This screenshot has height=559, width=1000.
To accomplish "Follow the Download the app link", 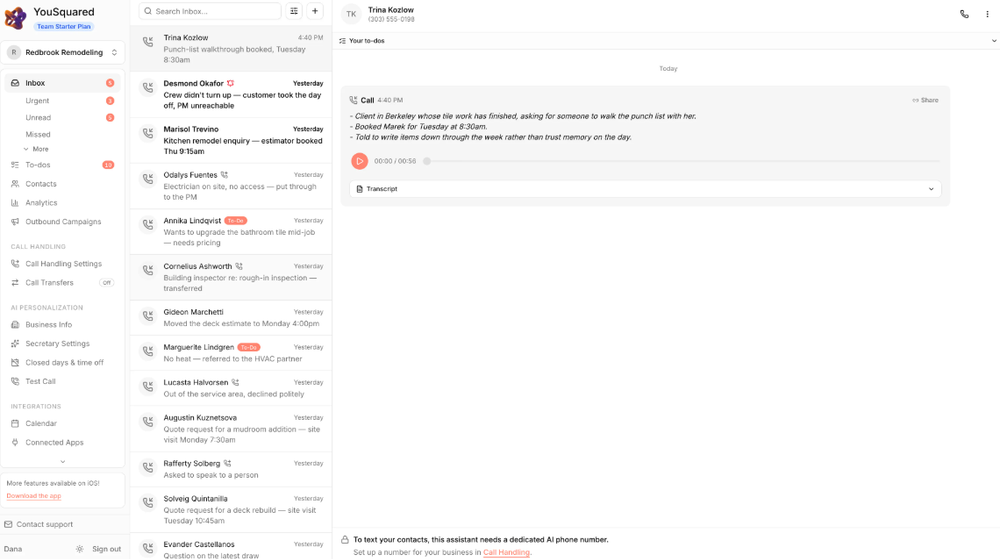I will [34, 496].
